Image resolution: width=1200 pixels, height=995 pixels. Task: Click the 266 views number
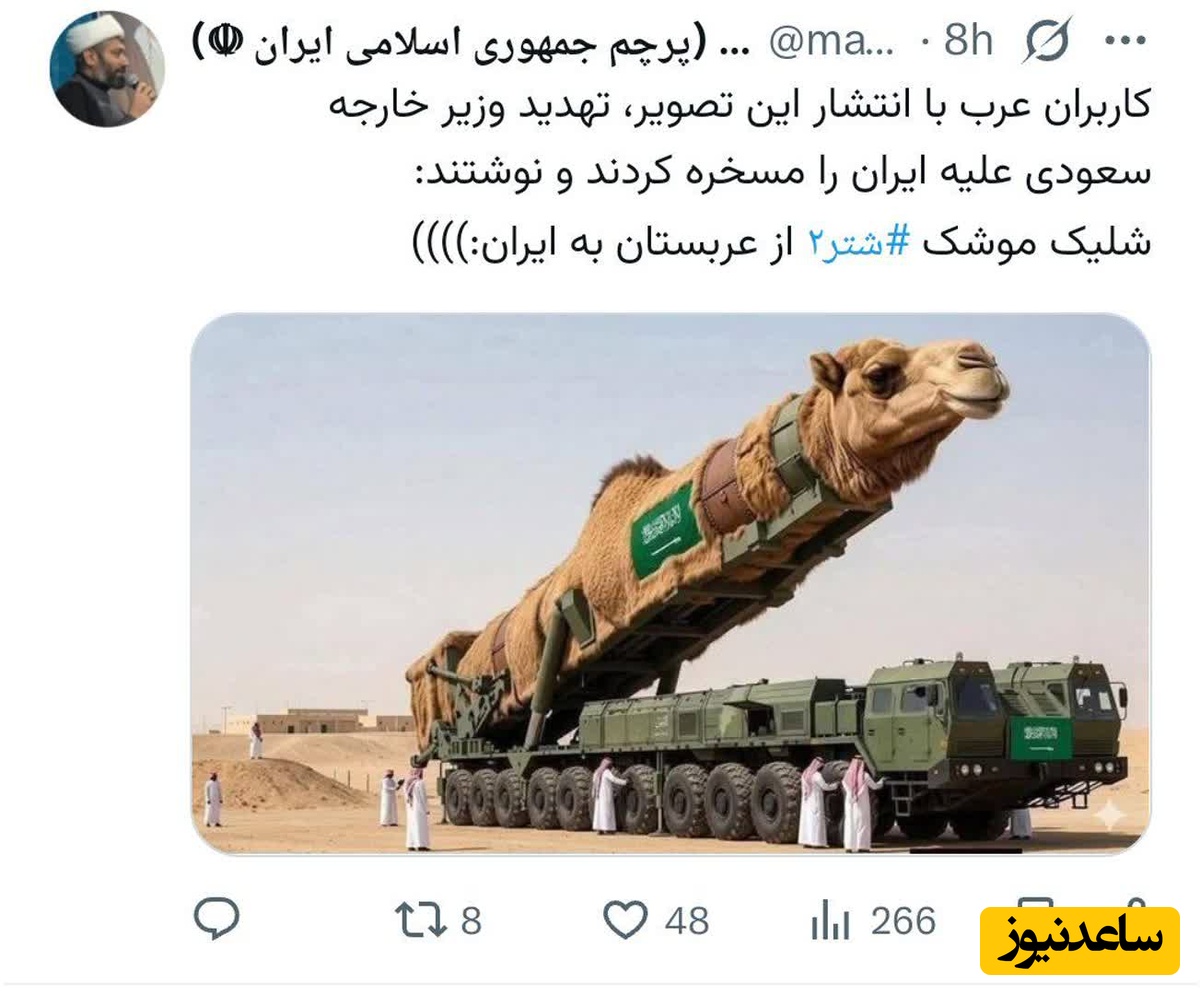(903, 920)
